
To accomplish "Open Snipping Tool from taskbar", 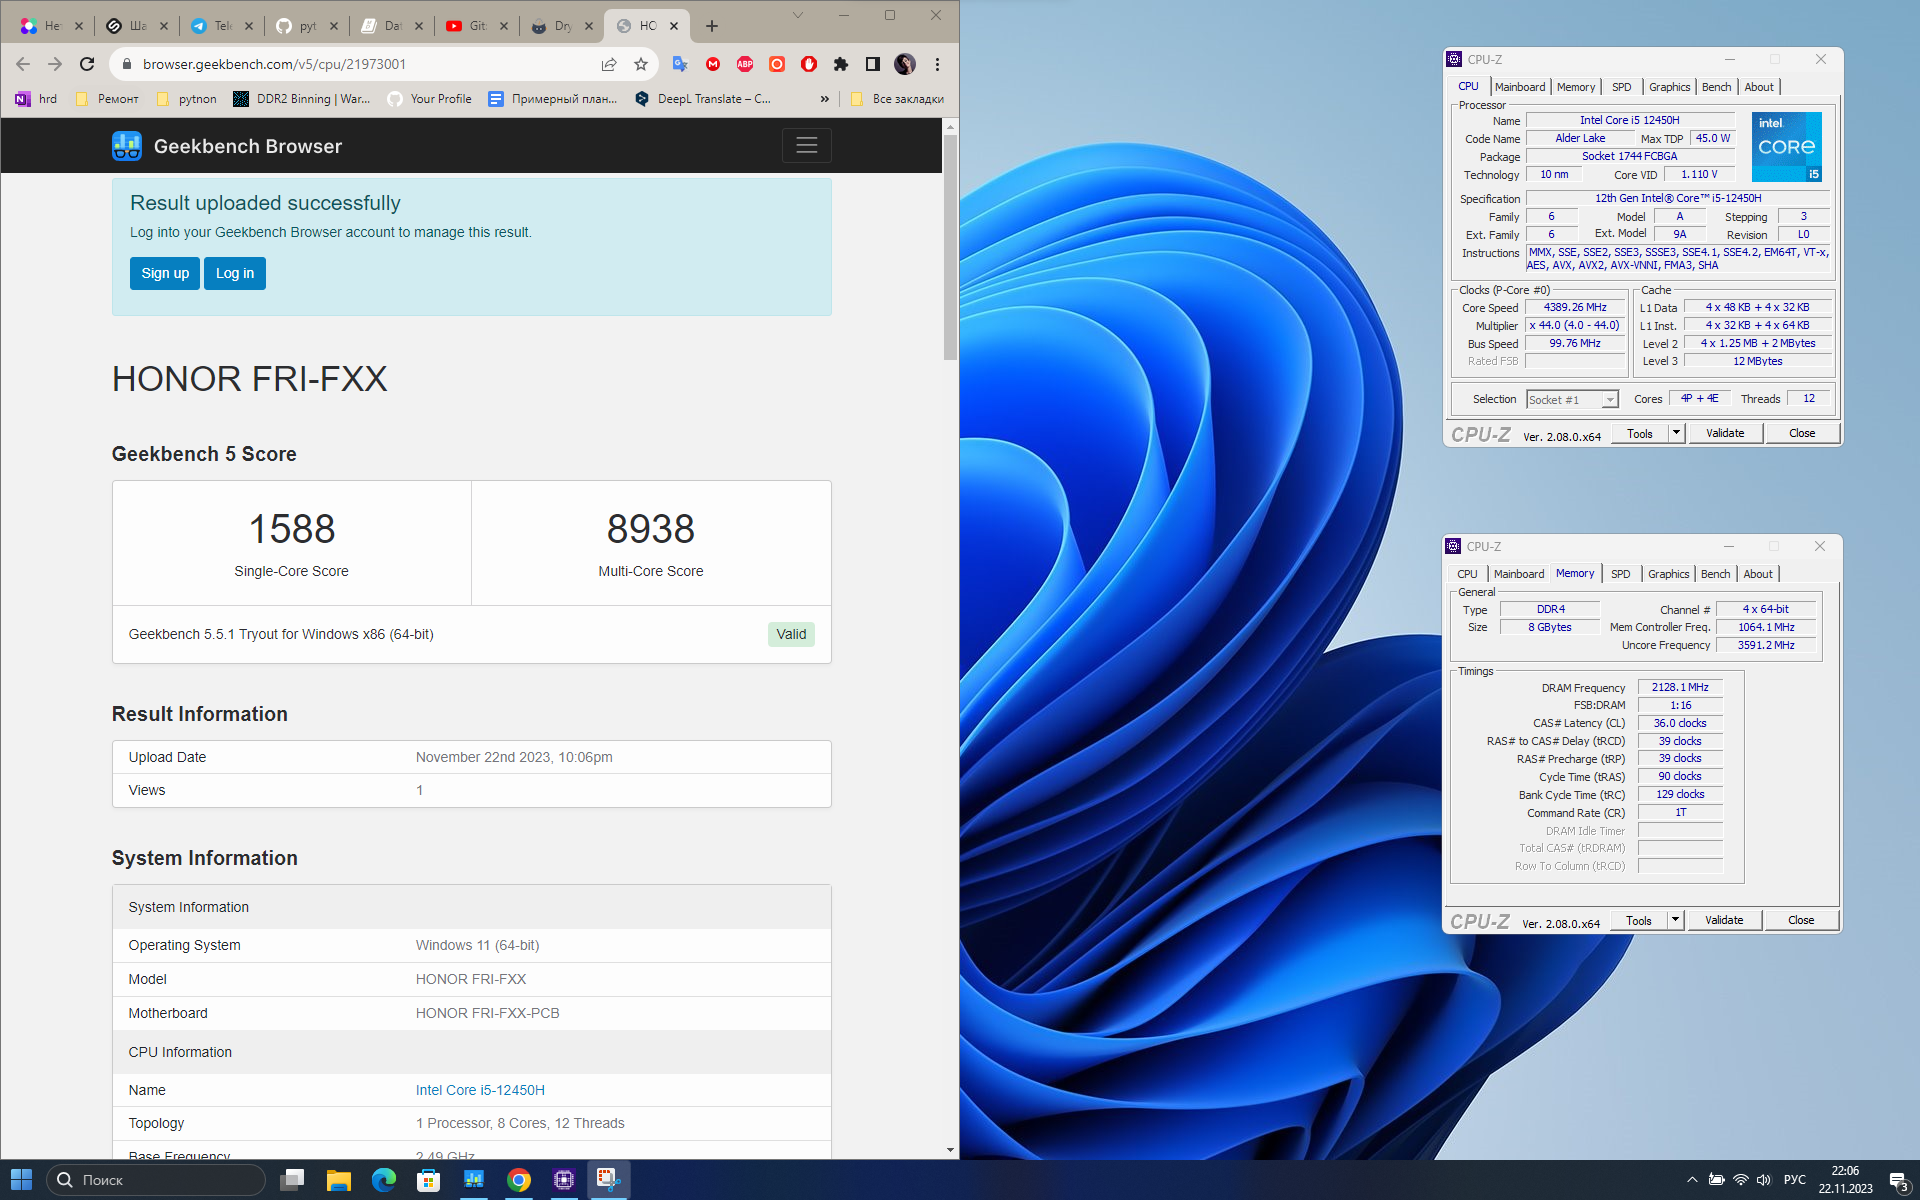I will pos(608,1180).
